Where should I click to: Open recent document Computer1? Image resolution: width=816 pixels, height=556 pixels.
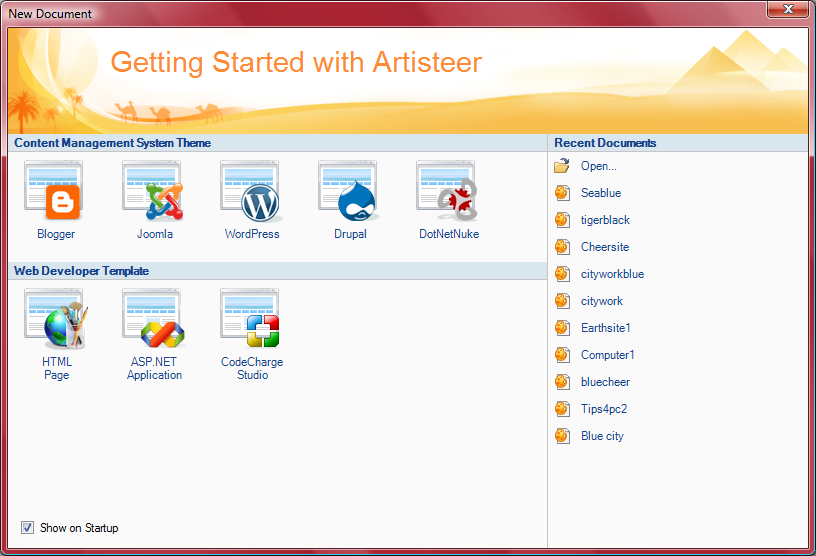pyautogui.click(x=608, y=356)
